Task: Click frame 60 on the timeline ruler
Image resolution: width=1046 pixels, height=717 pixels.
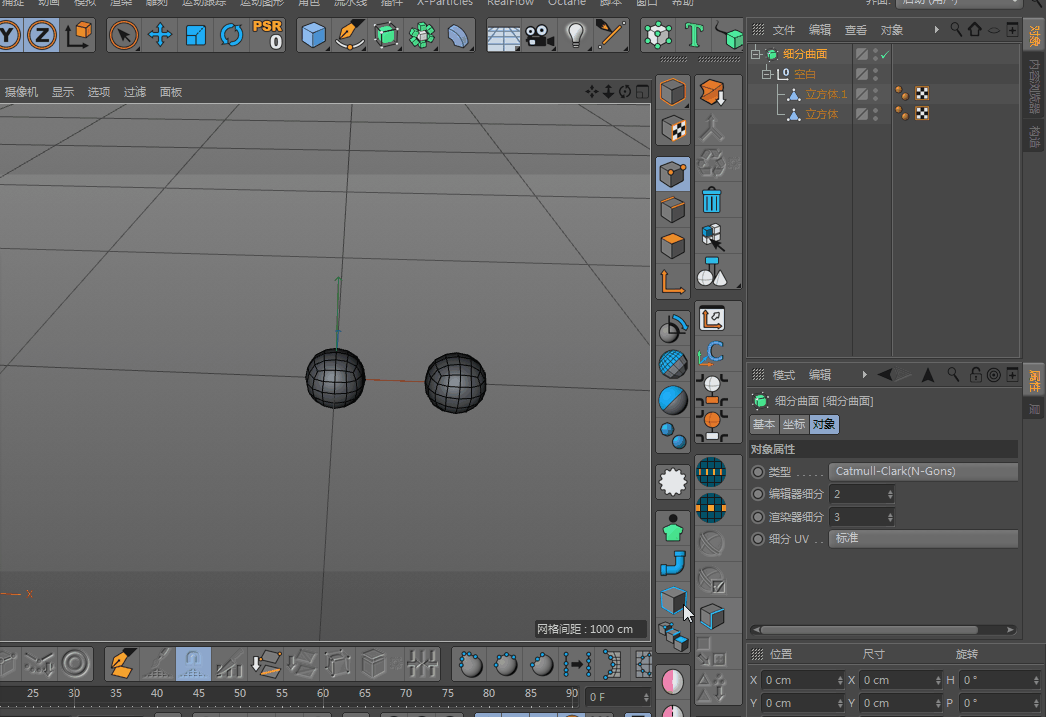Action: (x=323, y=694)
